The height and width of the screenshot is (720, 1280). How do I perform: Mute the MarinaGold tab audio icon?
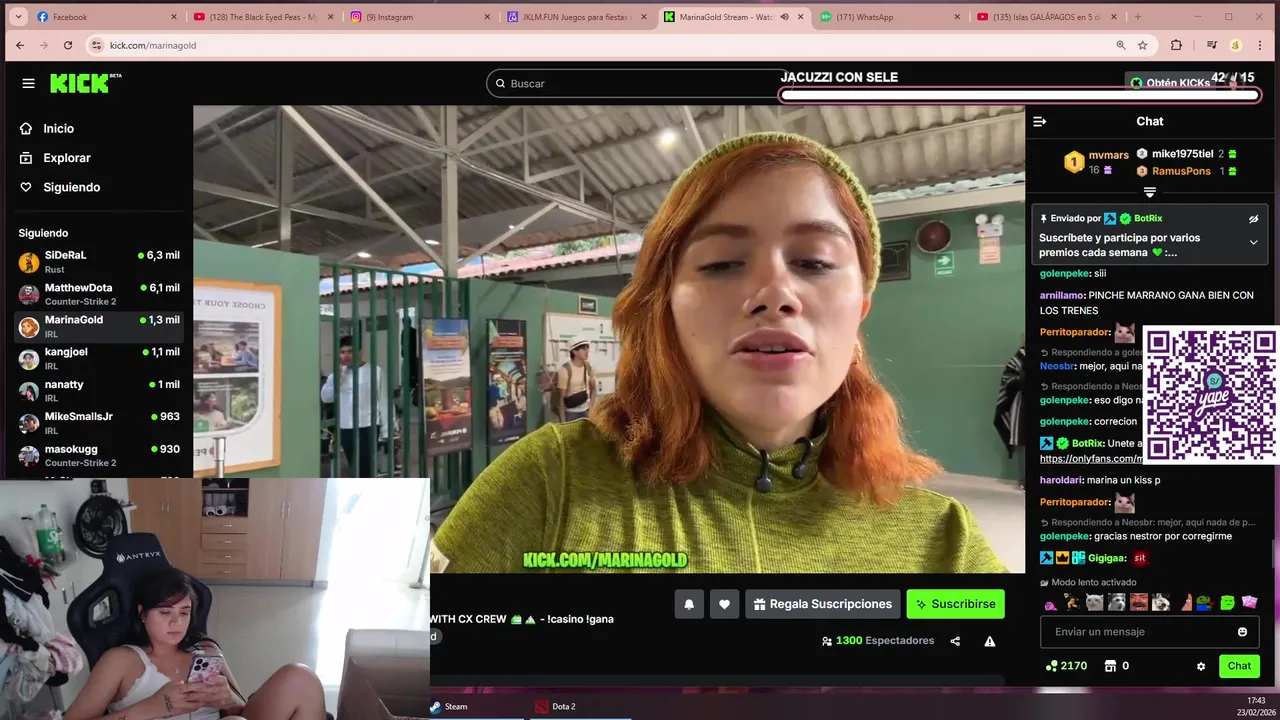(x=784, y=17)
